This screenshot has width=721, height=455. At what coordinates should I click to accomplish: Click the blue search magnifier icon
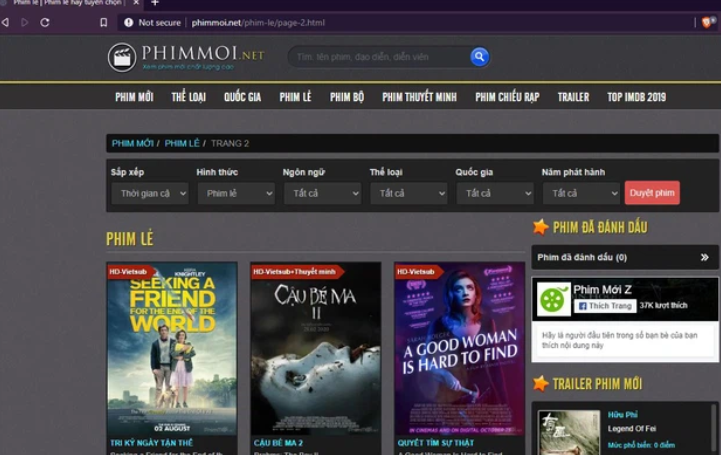click(479, 57)
